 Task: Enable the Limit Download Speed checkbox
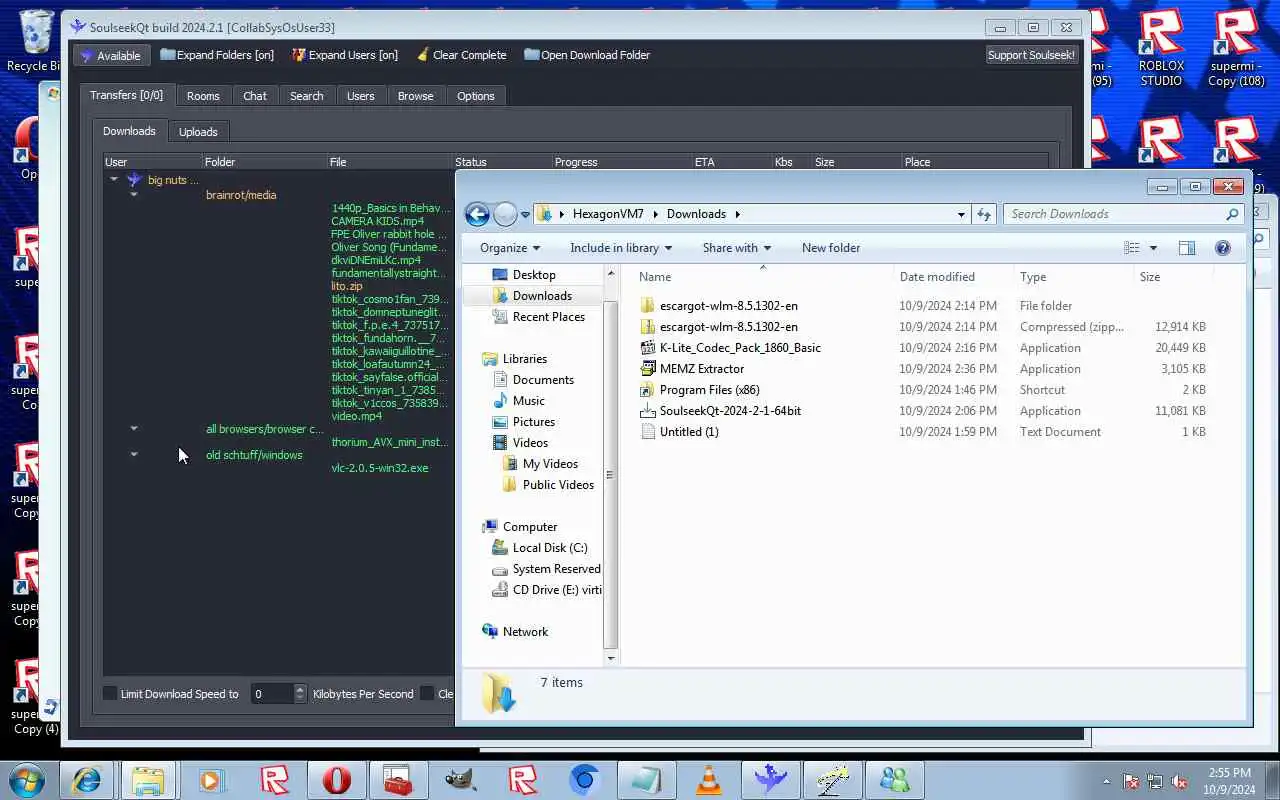111,693
